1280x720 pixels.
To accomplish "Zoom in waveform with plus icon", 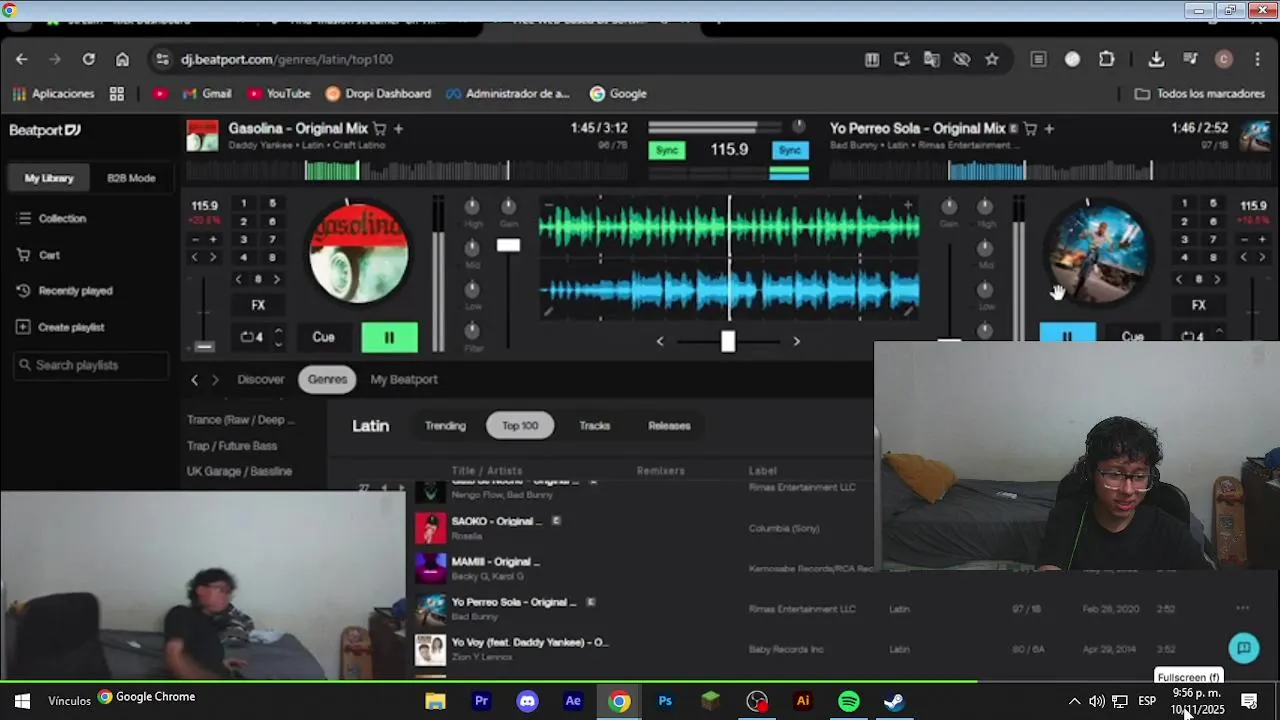I will point(908,205).
